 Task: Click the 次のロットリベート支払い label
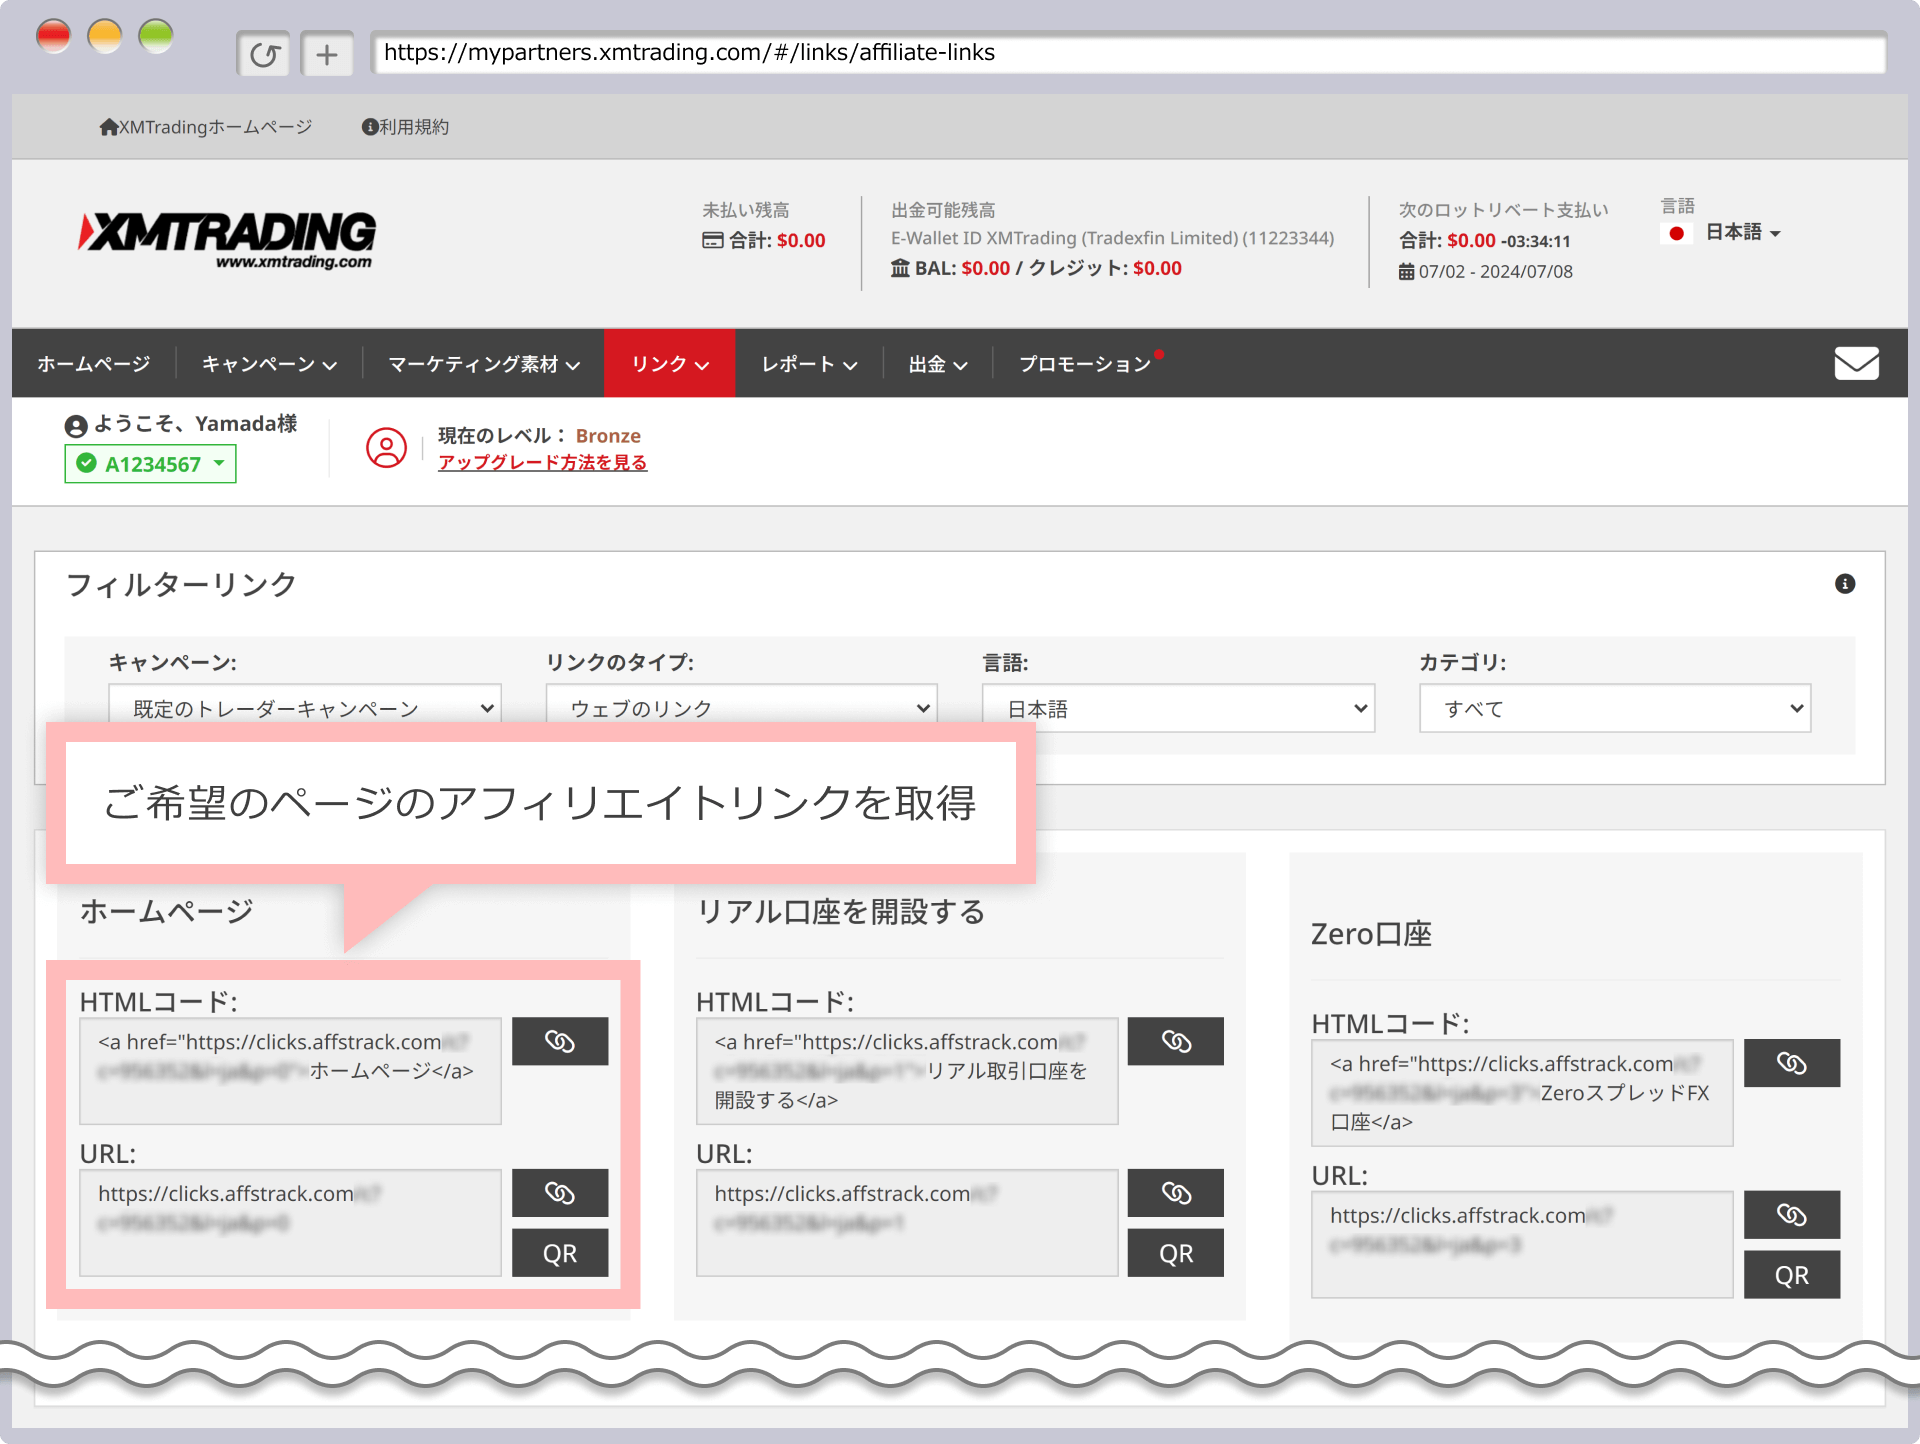point(1503,210)
